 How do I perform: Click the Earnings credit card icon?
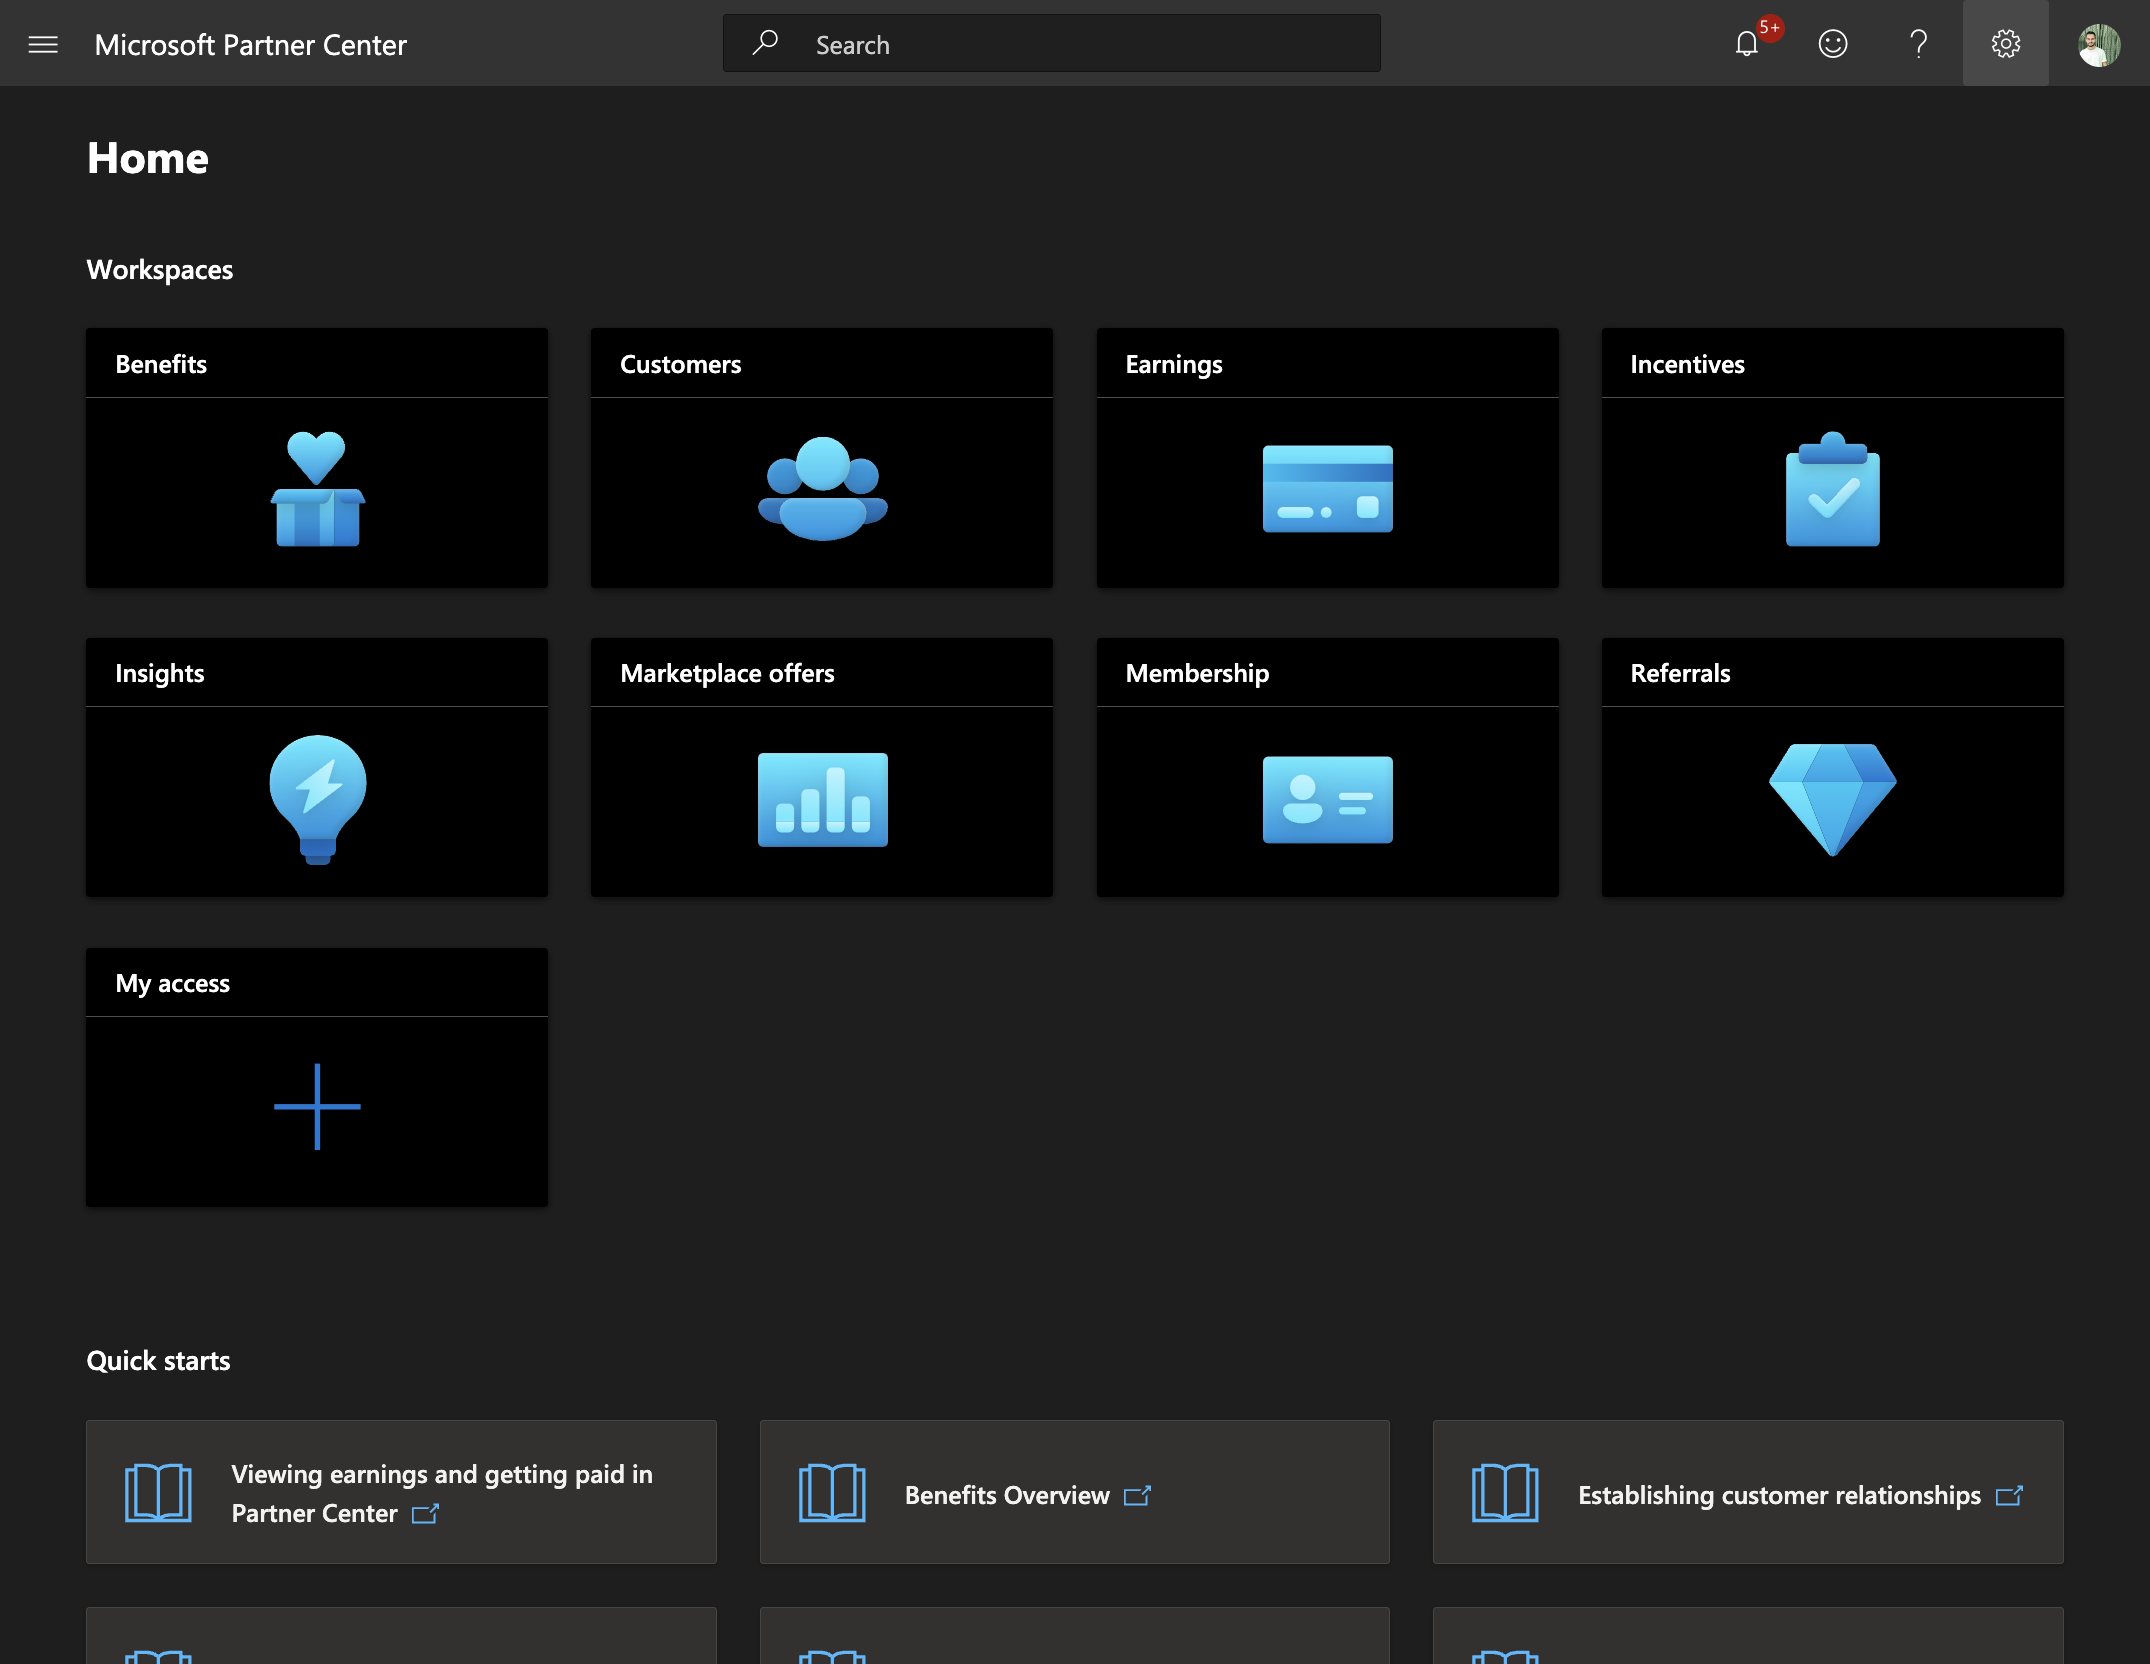(1327, 489)
